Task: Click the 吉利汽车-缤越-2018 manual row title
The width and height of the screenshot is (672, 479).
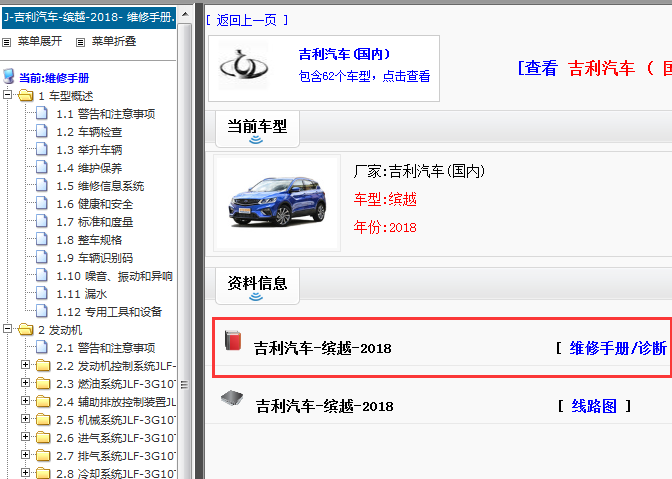Action: [x=323, y=348]
